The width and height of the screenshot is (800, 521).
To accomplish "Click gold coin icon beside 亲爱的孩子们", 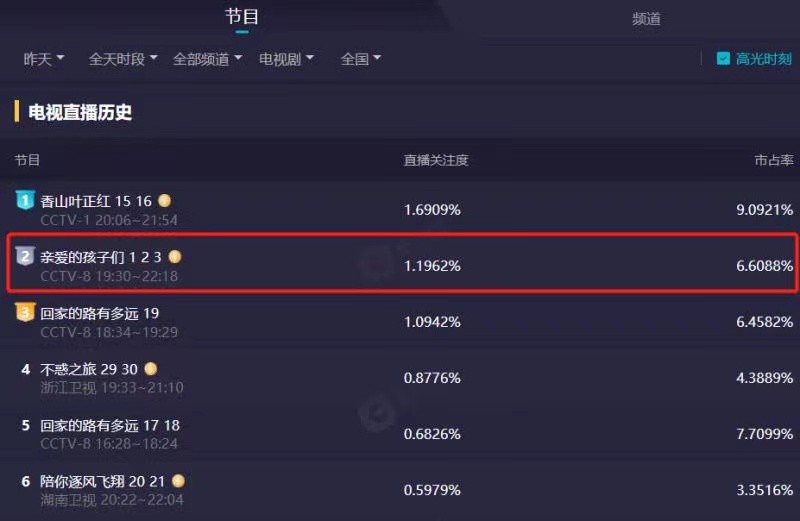I will 175,257.
